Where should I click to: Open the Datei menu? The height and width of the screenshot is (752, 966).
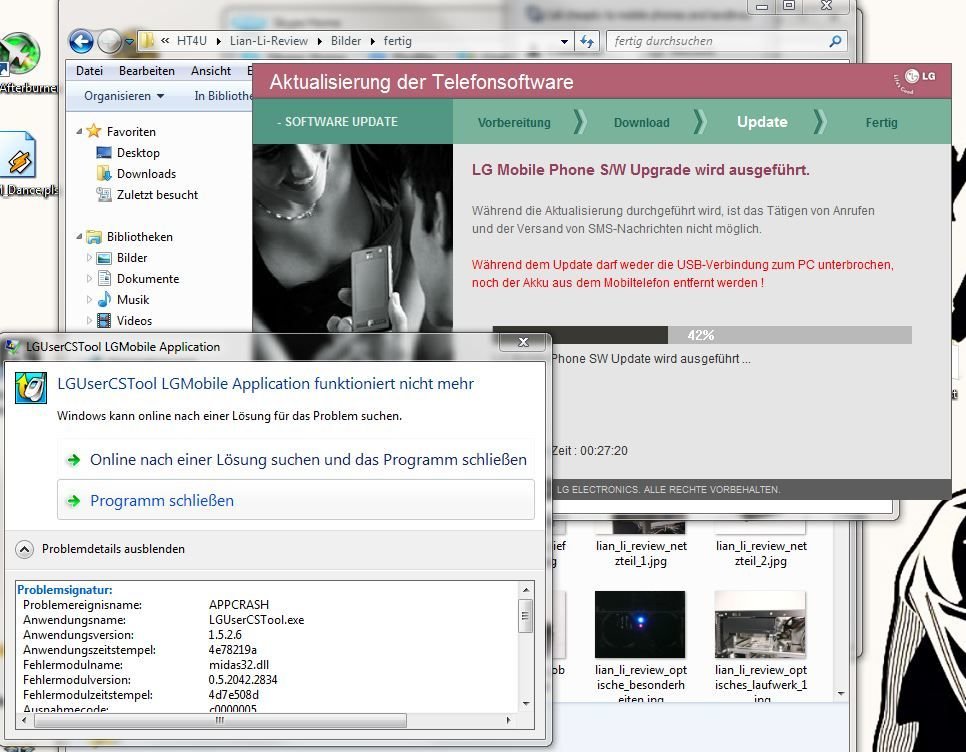tap(89, 71)
